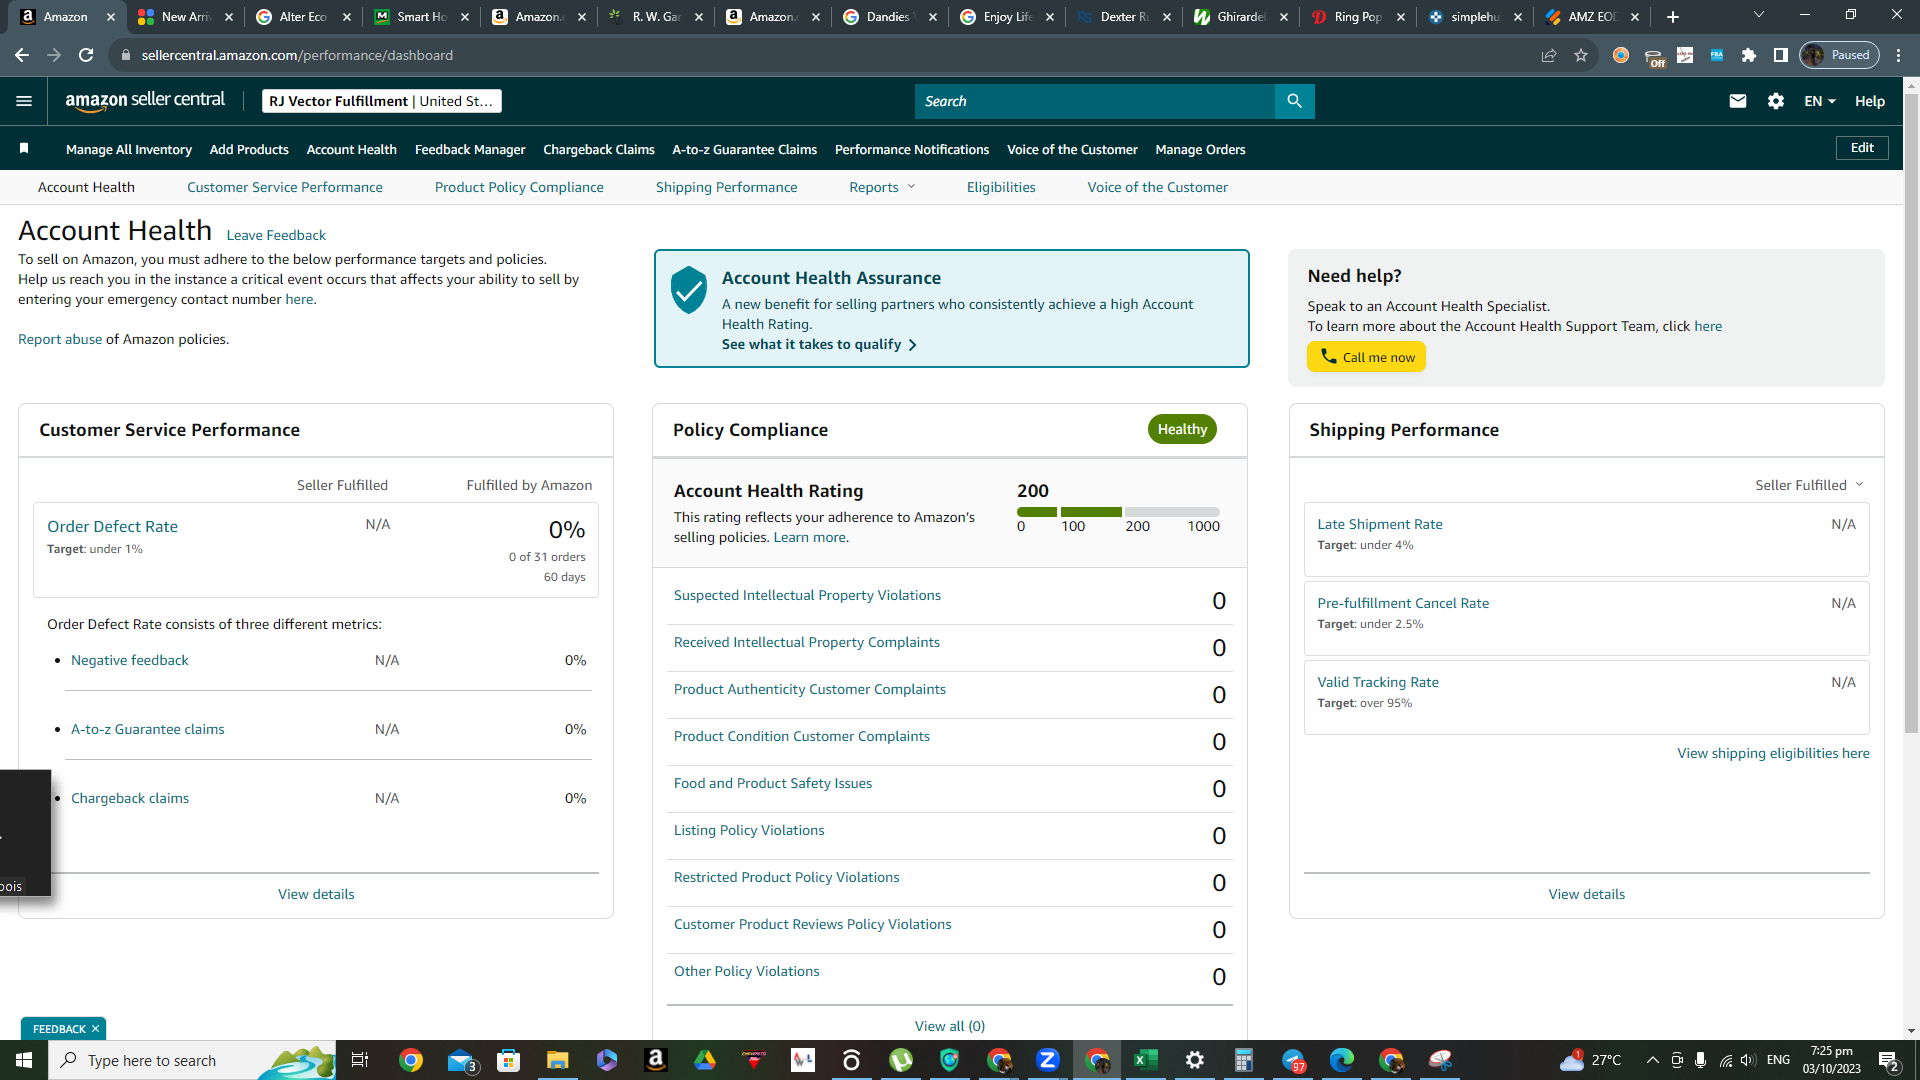Click the browser back arrow
This screenshot has height=1080, width=1920.
pyautogui.click(x=22, y=55)
